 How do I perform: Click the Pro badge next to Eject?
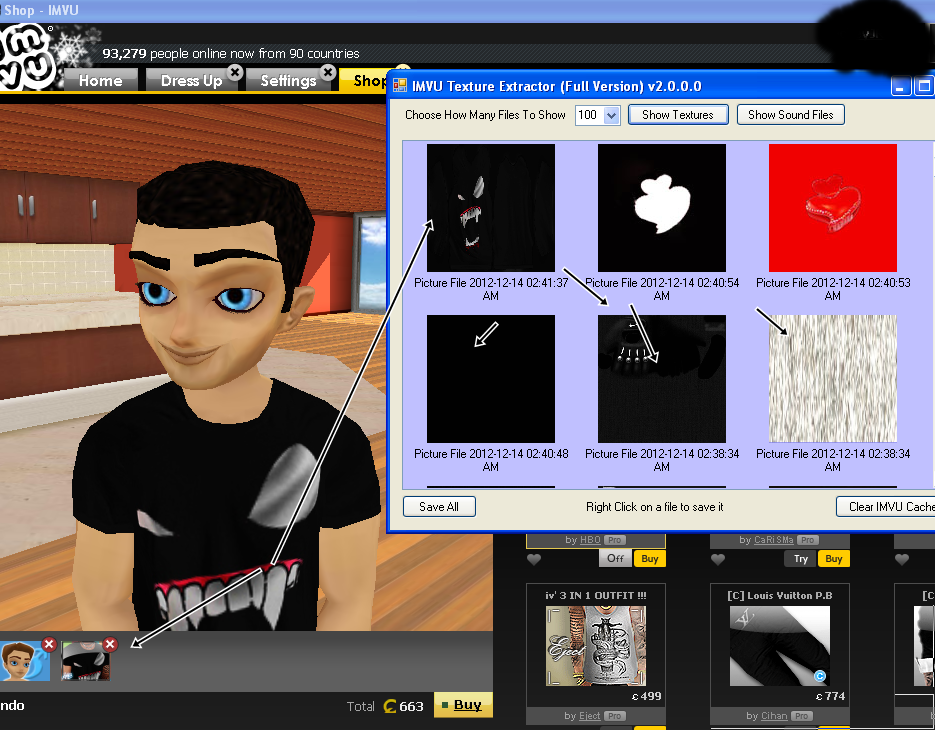pyautogui.click(x=614, y=715)
